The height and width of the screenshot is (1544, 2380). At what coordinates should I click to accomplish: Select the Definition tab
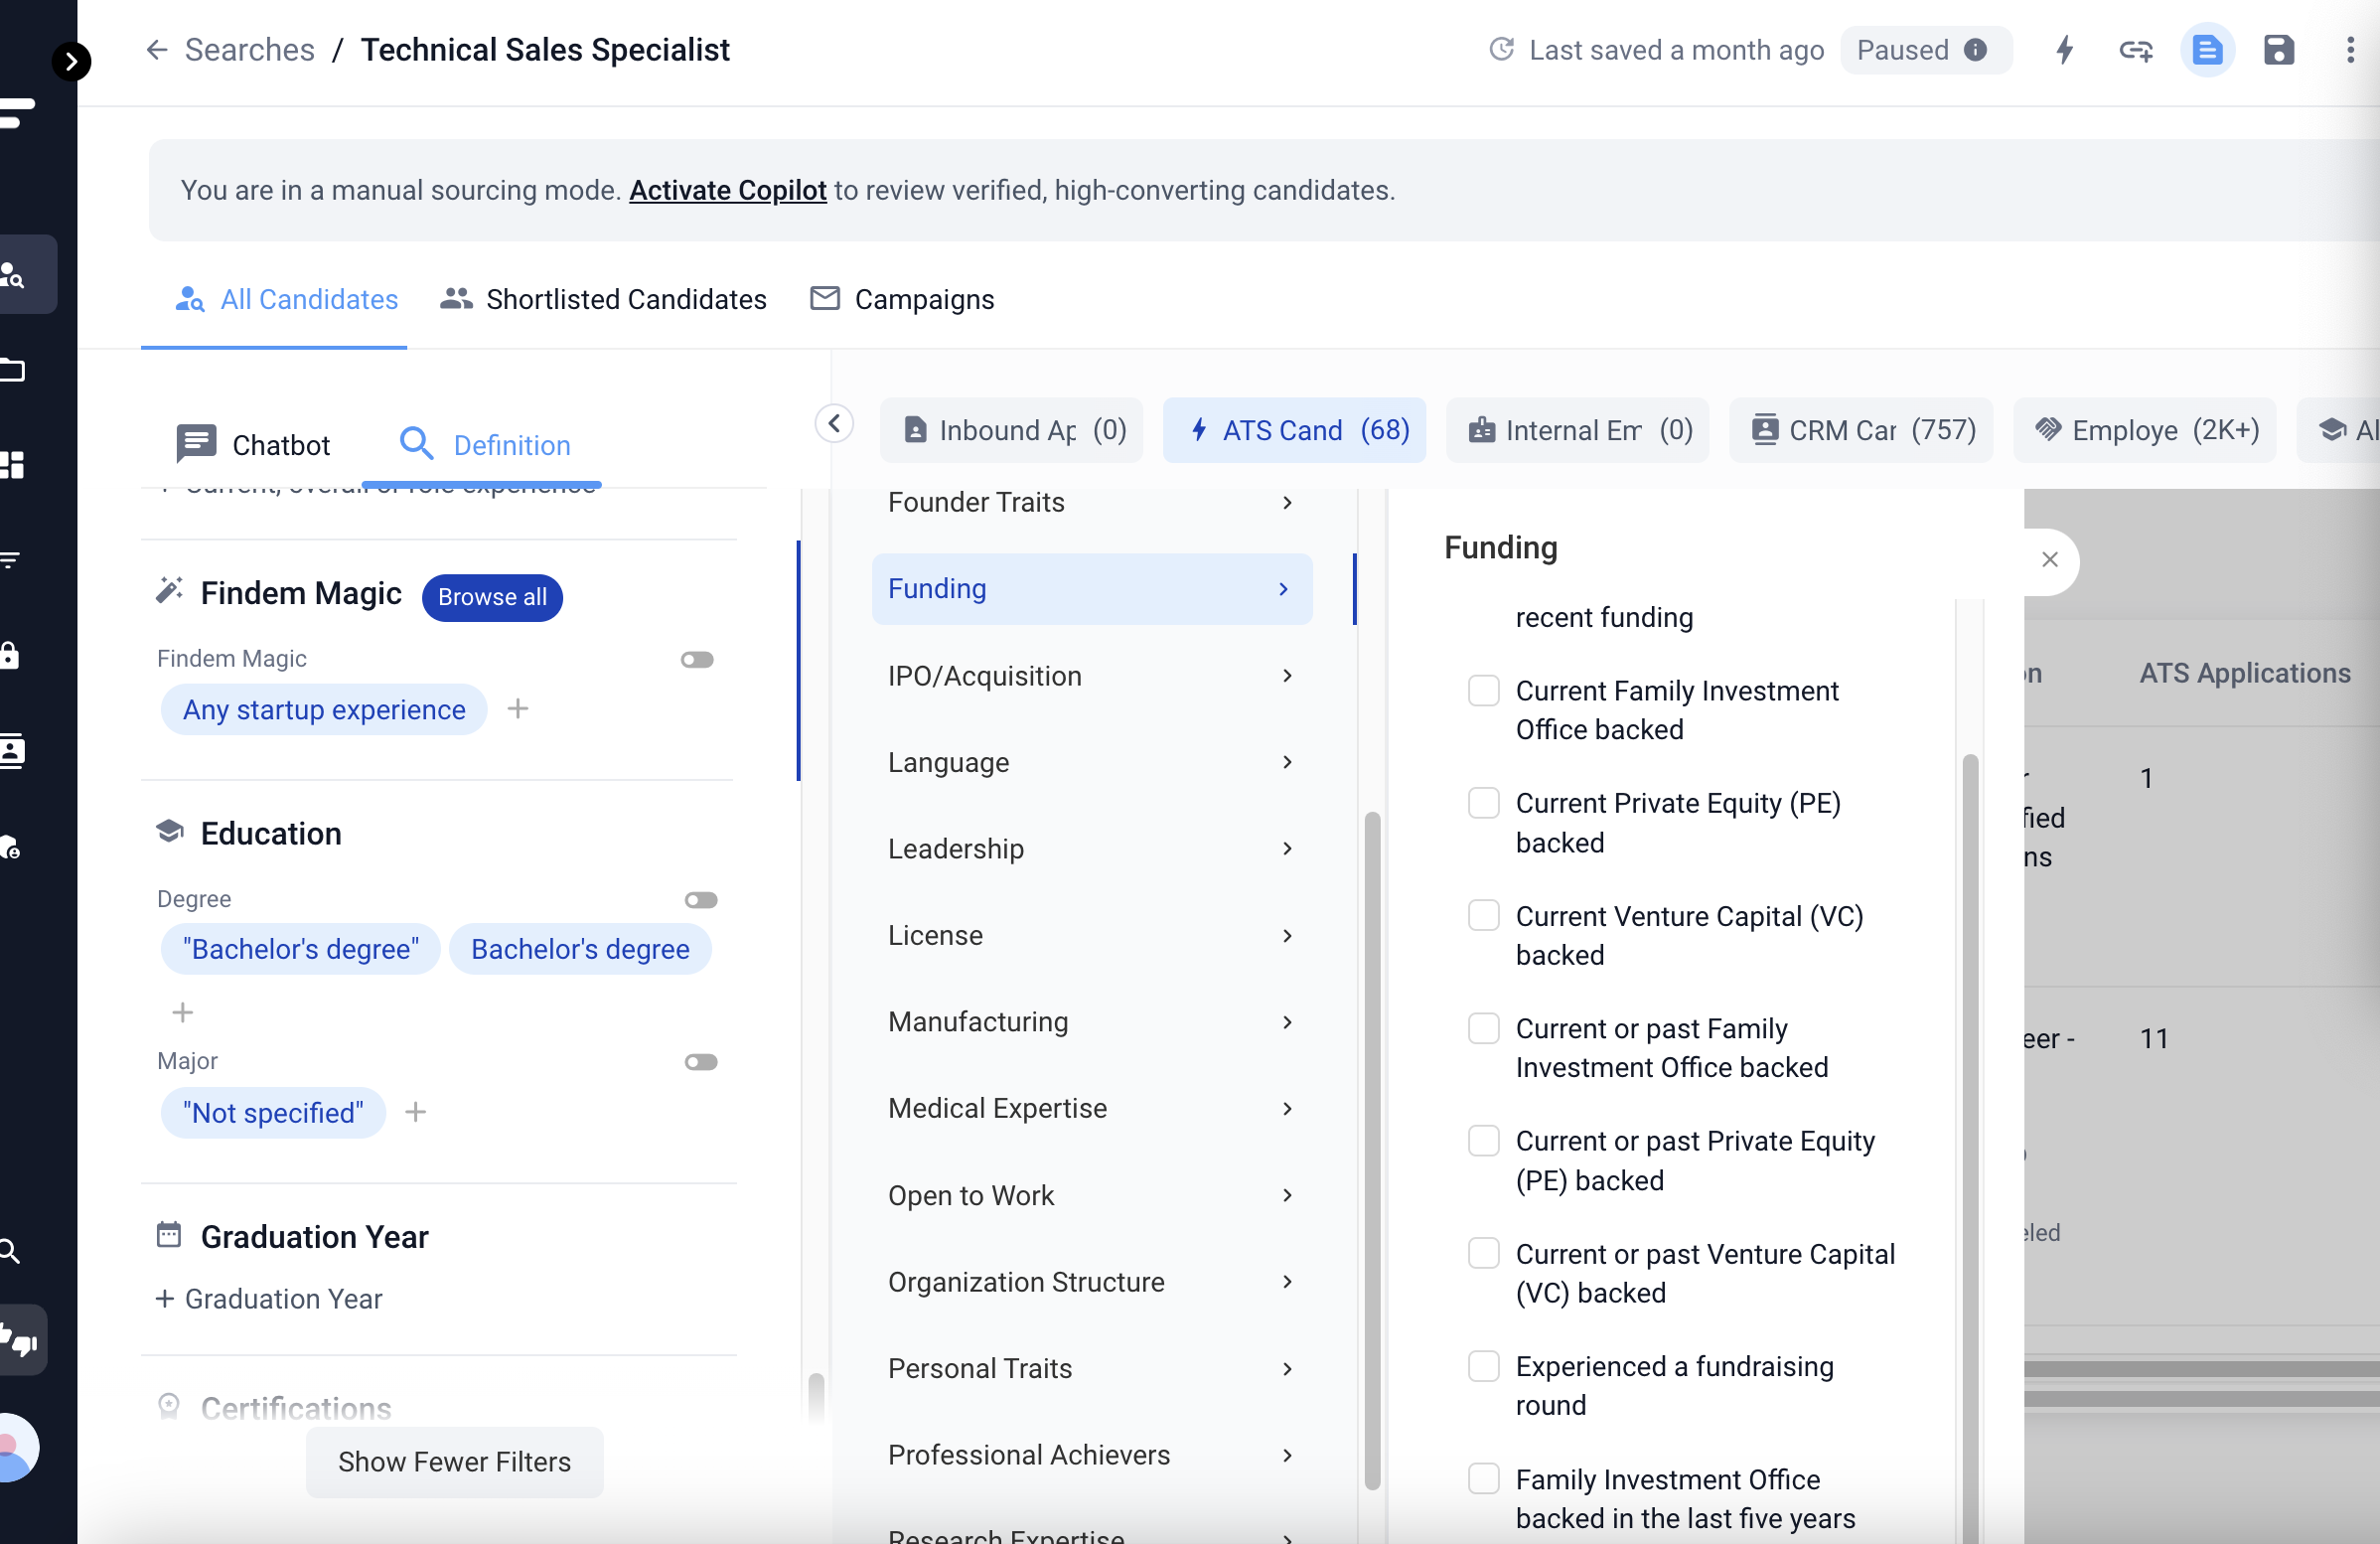point(484,445)
